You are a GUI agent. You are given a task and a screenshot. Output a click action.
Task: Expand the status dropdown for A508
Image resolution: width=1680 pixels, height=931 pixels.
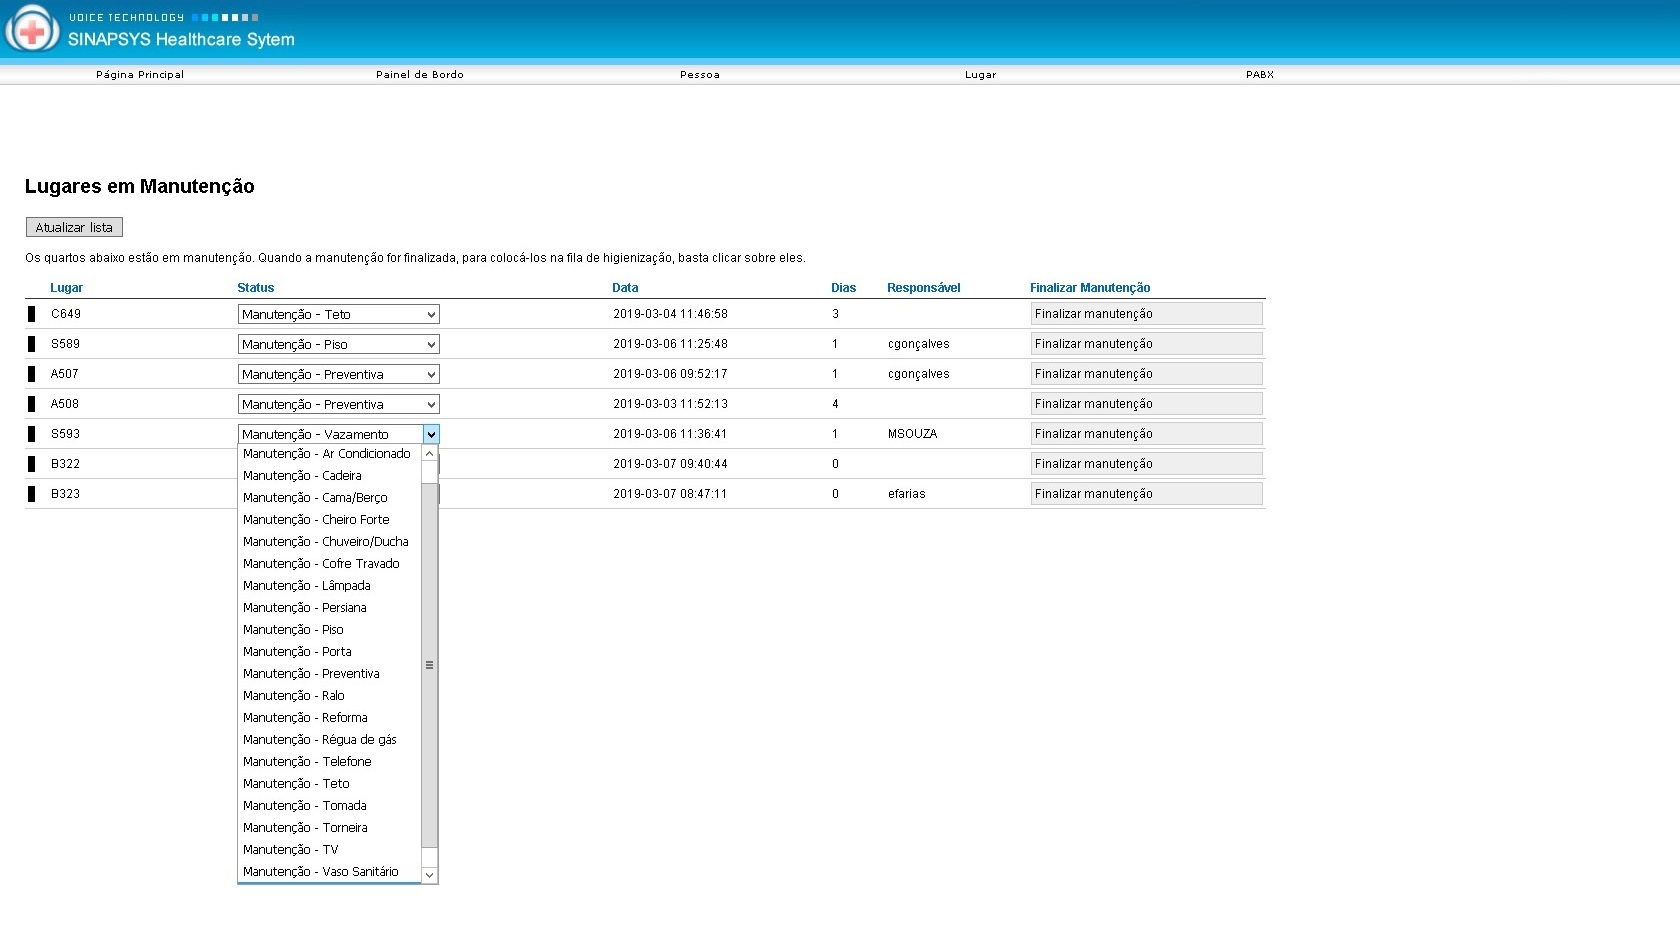pos(338,404)
